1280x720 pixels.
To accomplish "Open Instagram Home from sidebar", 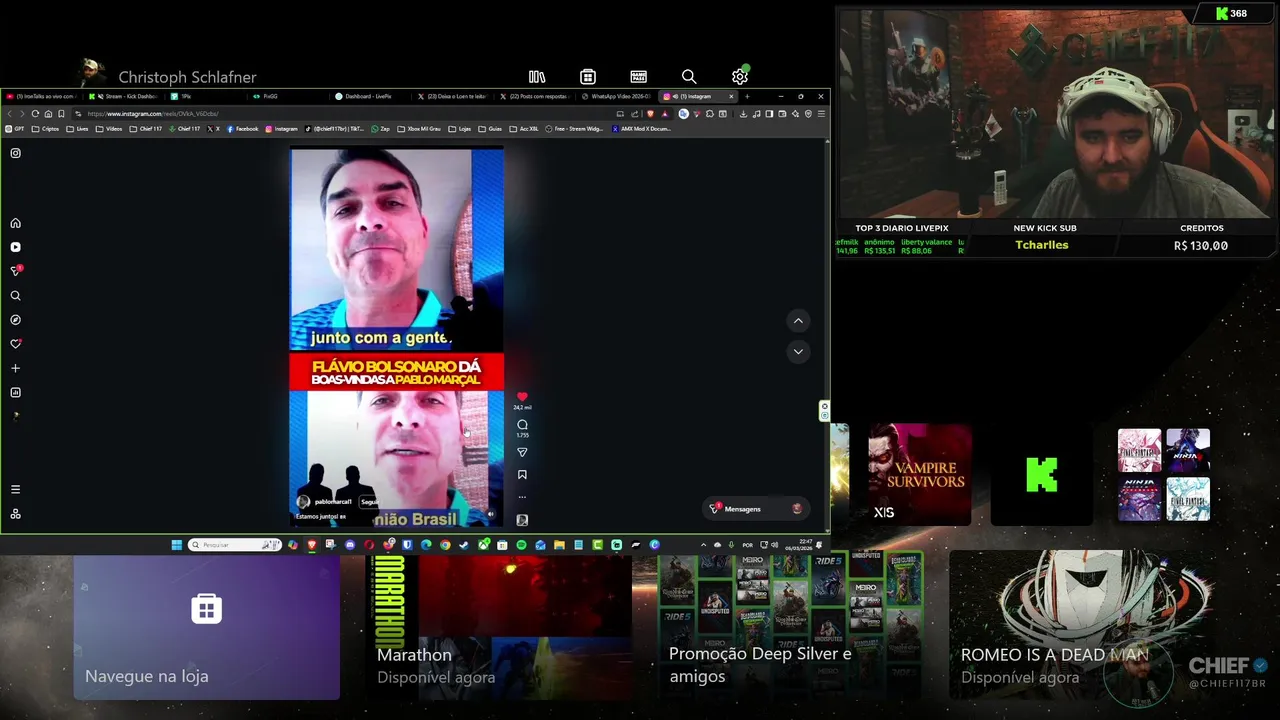I will 15,223.
